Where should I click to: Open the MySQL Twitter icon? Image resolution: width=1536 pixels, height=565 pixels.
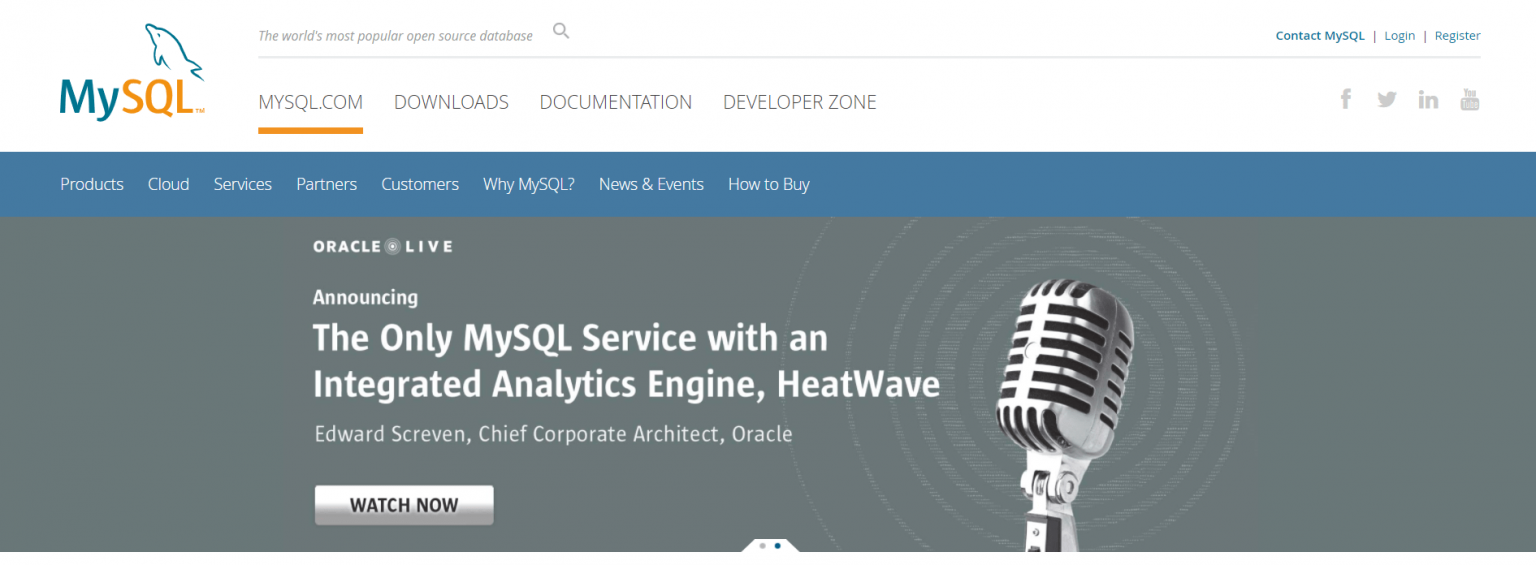click(1386, 99)
